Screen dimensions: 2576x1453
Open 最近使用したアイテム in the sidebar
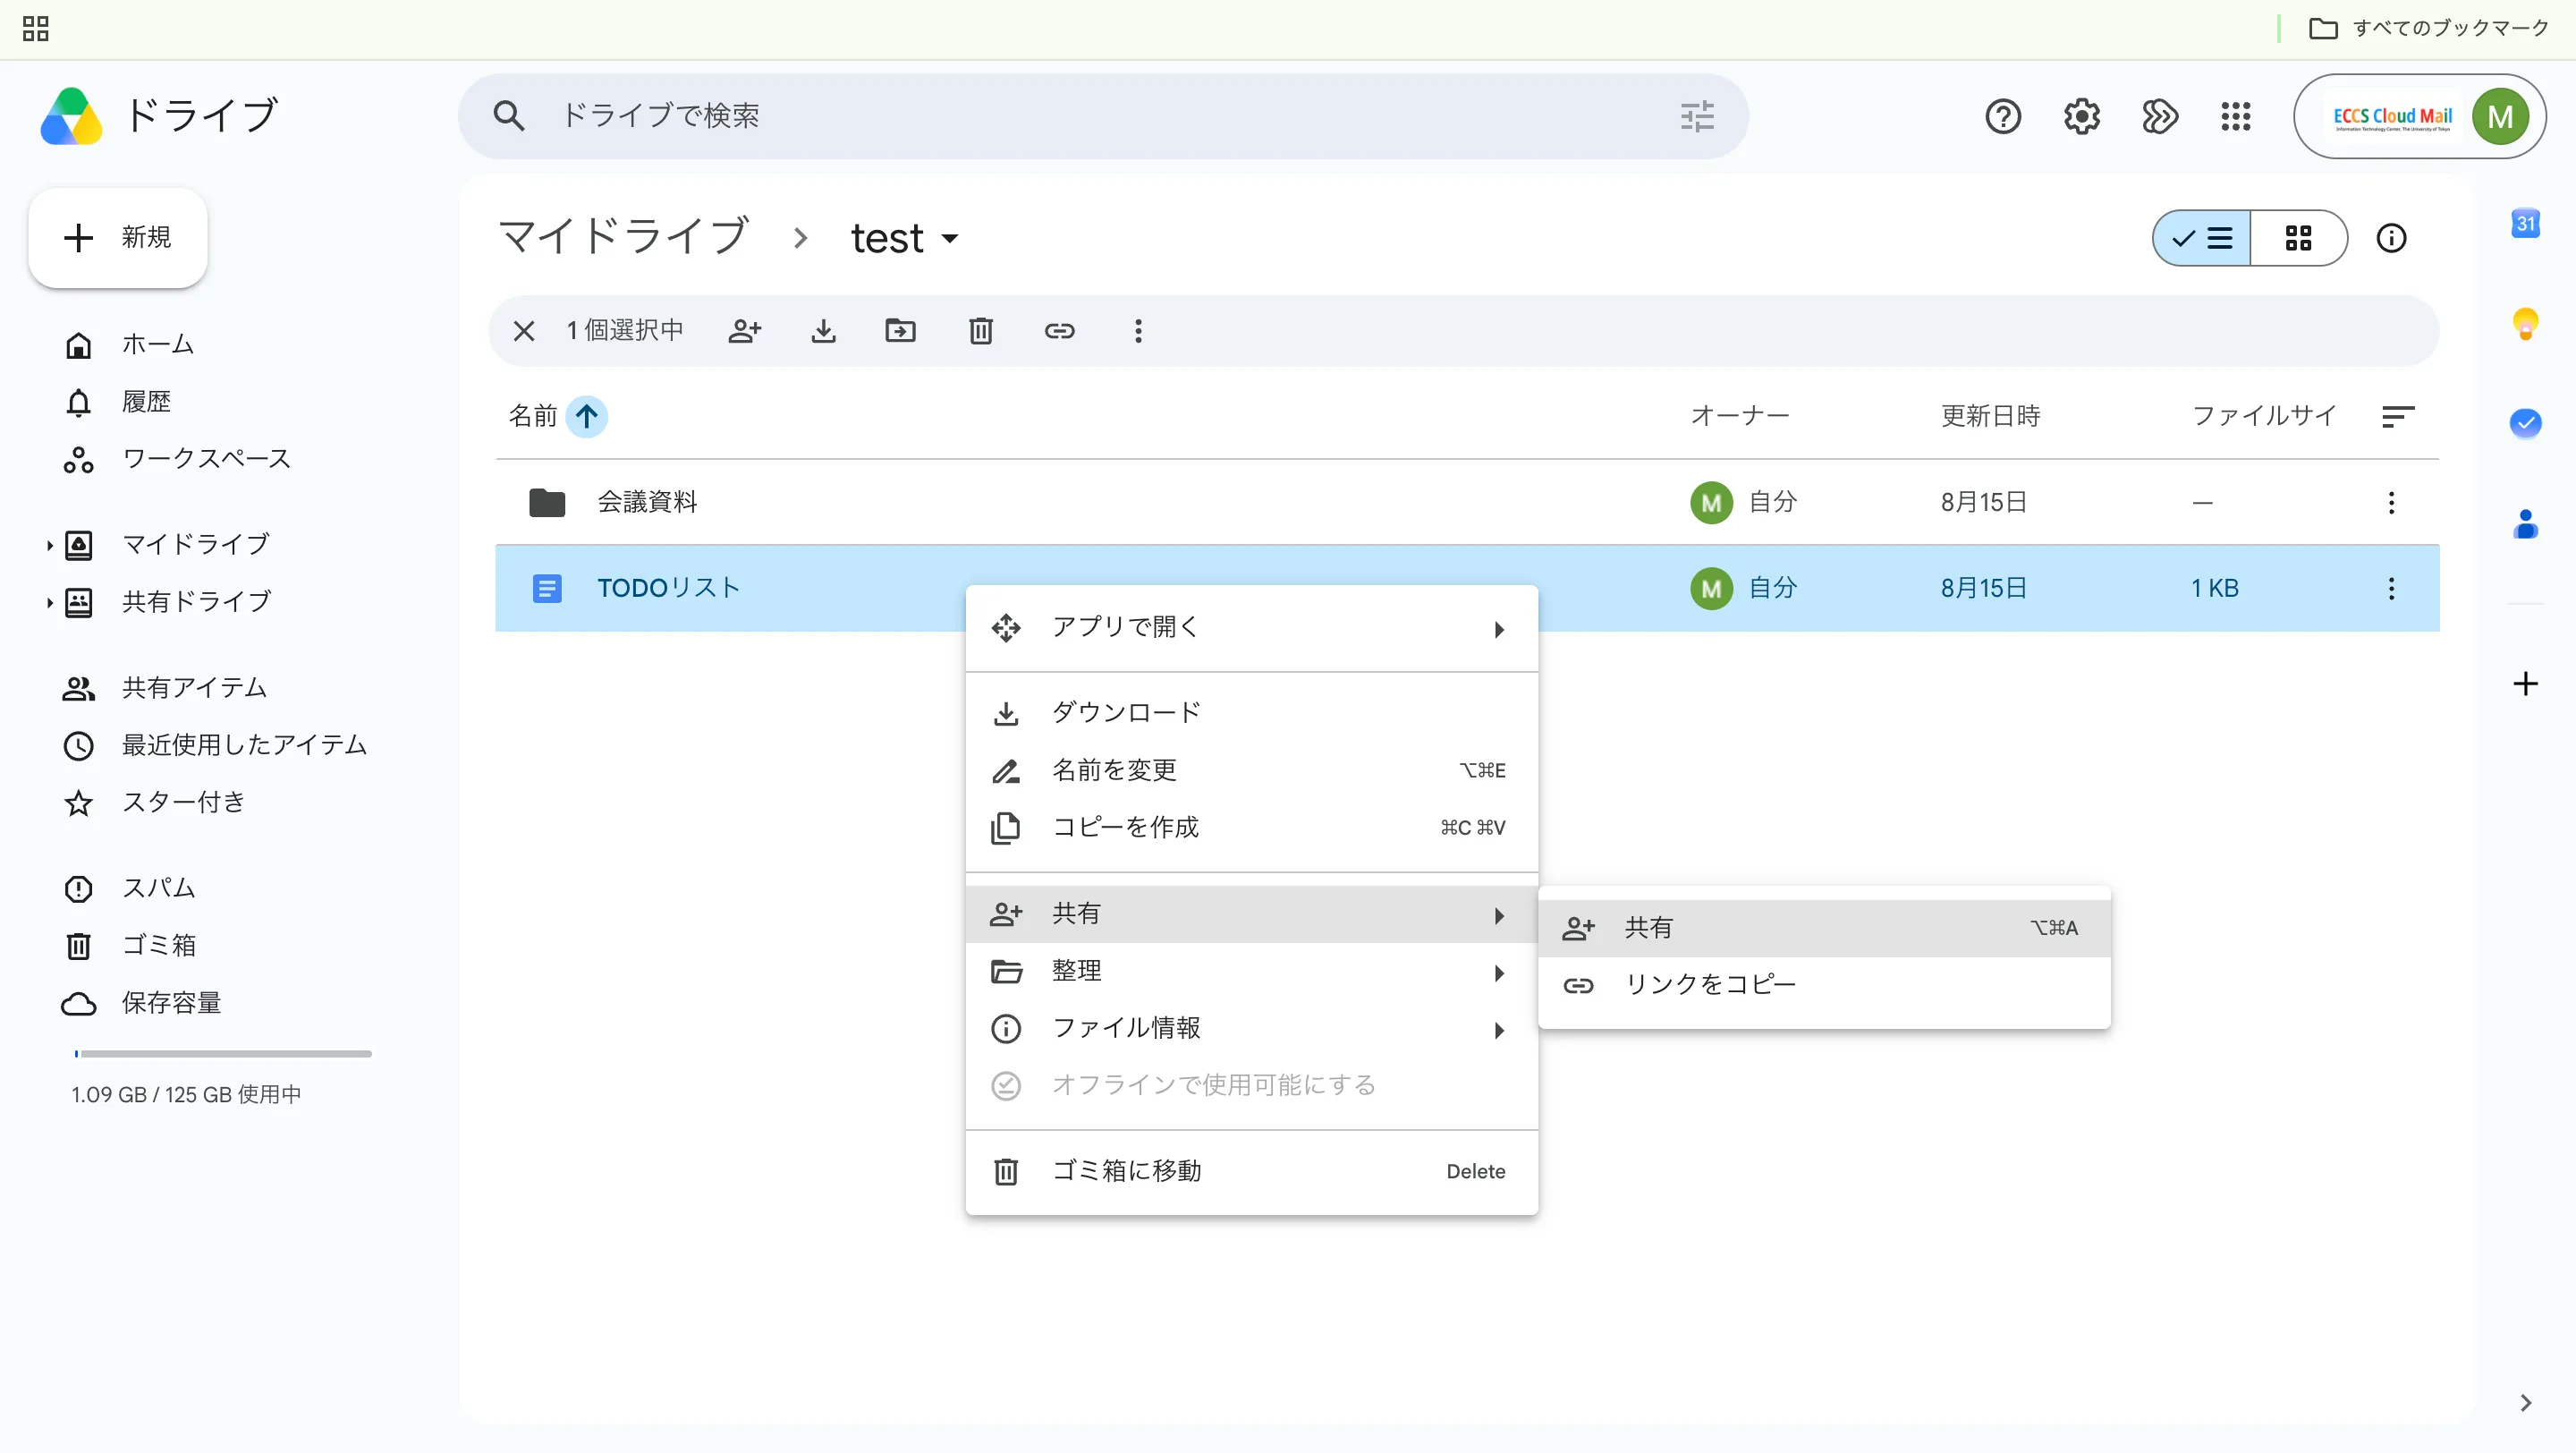244,745
